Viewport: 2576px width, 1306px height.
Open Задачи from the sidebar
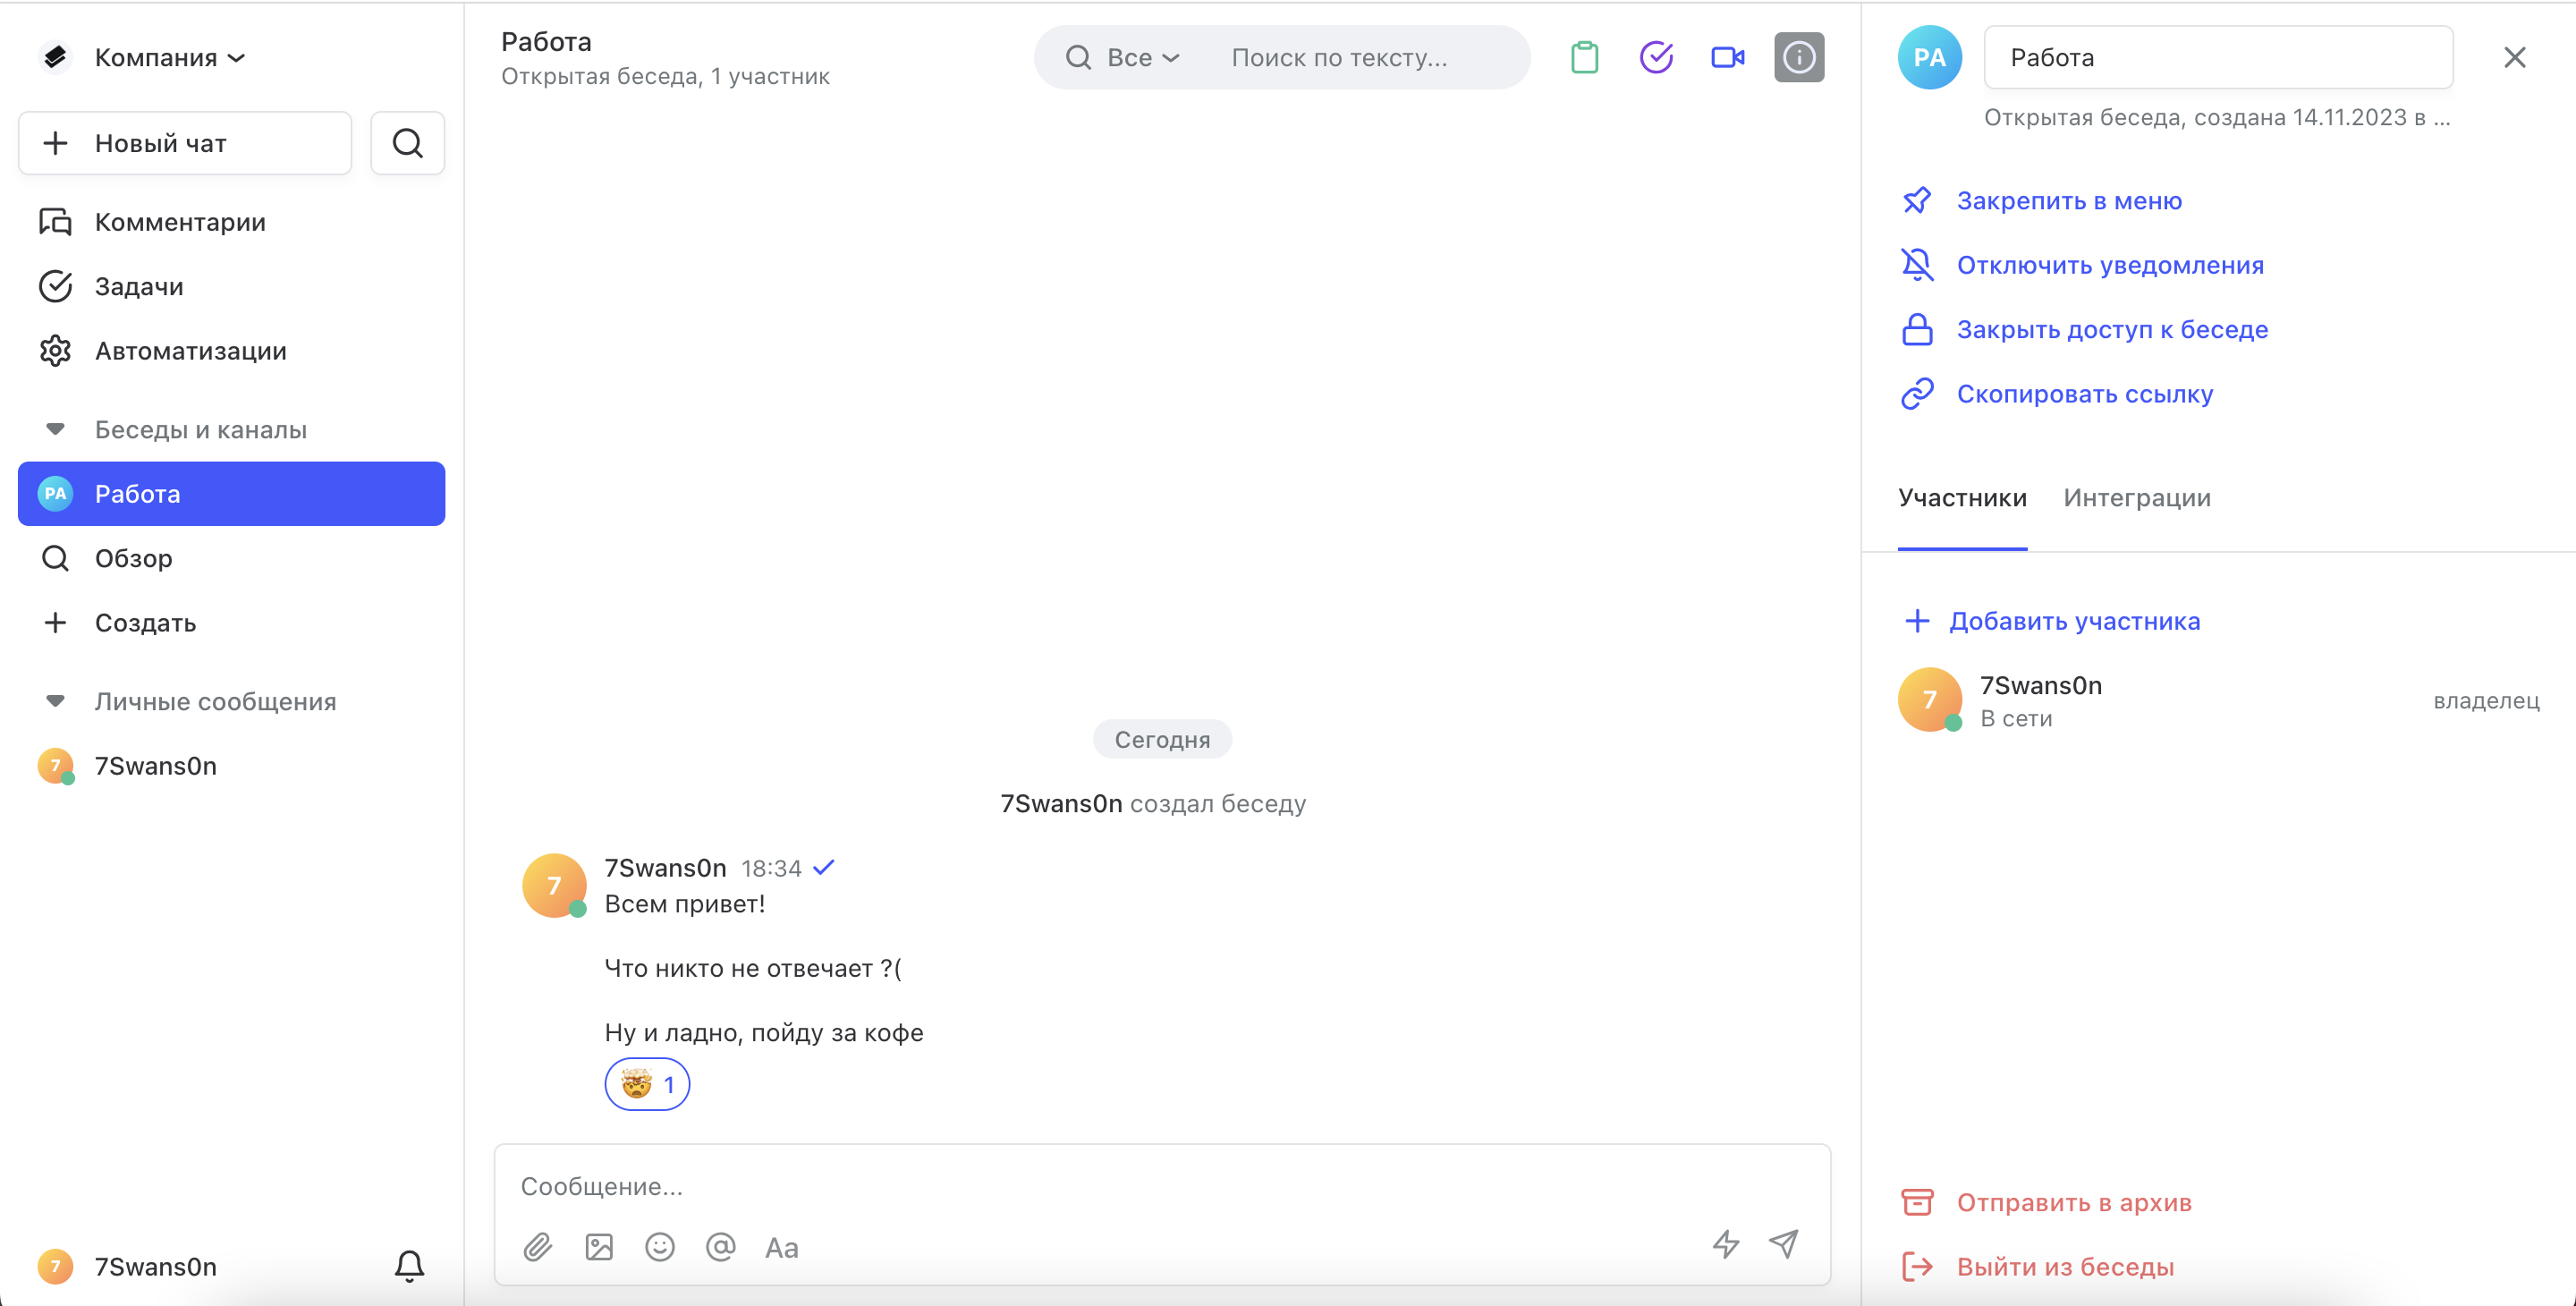click(139, 286)
